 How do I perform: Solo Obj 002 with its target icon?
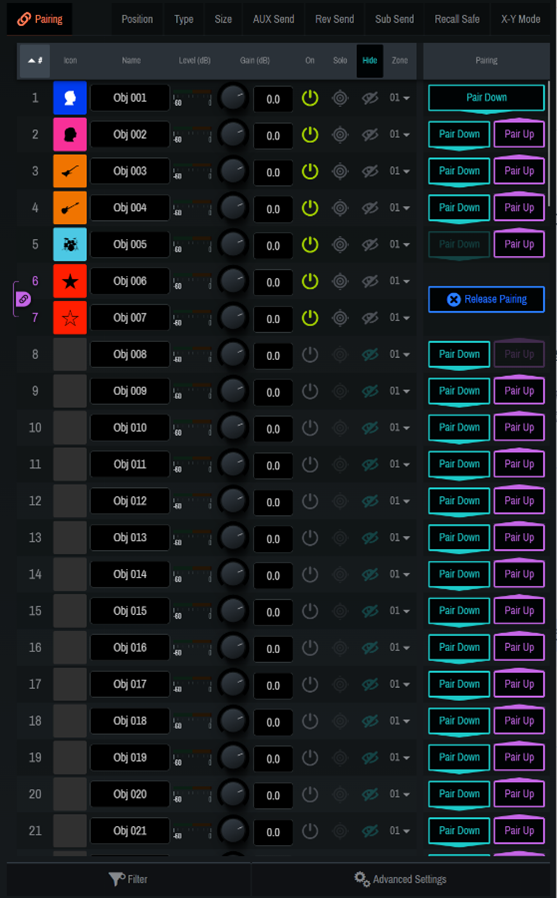(x=340, y=135)
